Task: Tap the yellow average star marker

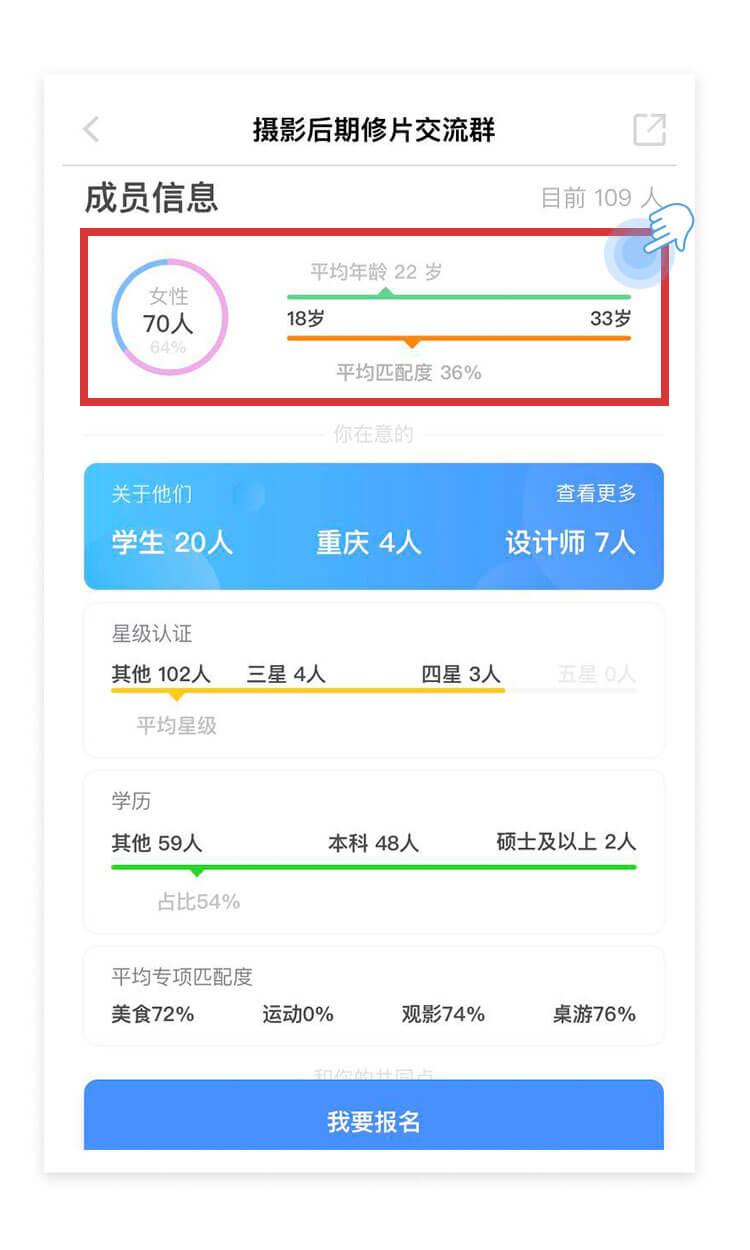Action: tap(177, 695)
